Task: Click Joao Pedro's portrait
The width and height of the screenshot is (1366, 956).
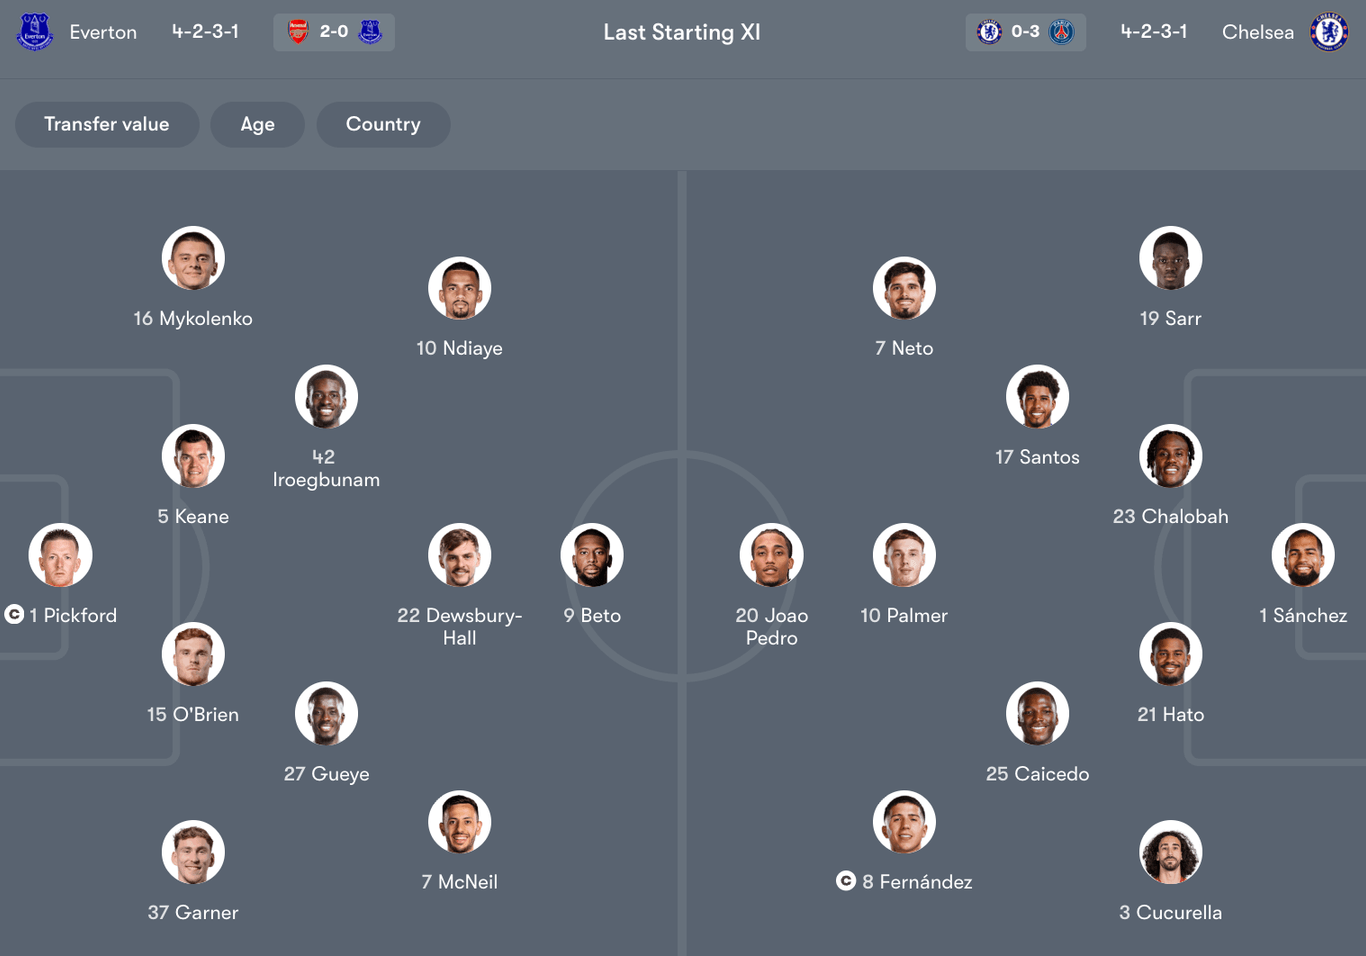Action: pos(771,555)
